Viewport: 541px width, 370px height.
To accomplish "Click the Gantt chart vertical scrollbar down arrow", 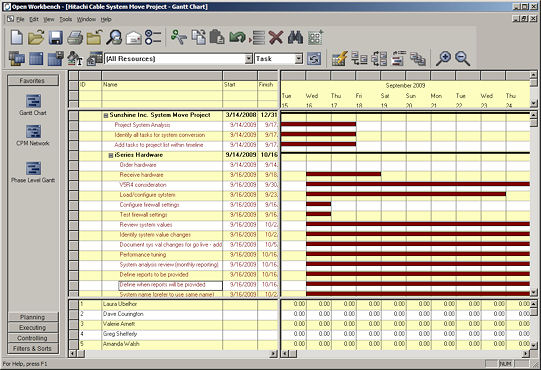I will pos(533,293).
